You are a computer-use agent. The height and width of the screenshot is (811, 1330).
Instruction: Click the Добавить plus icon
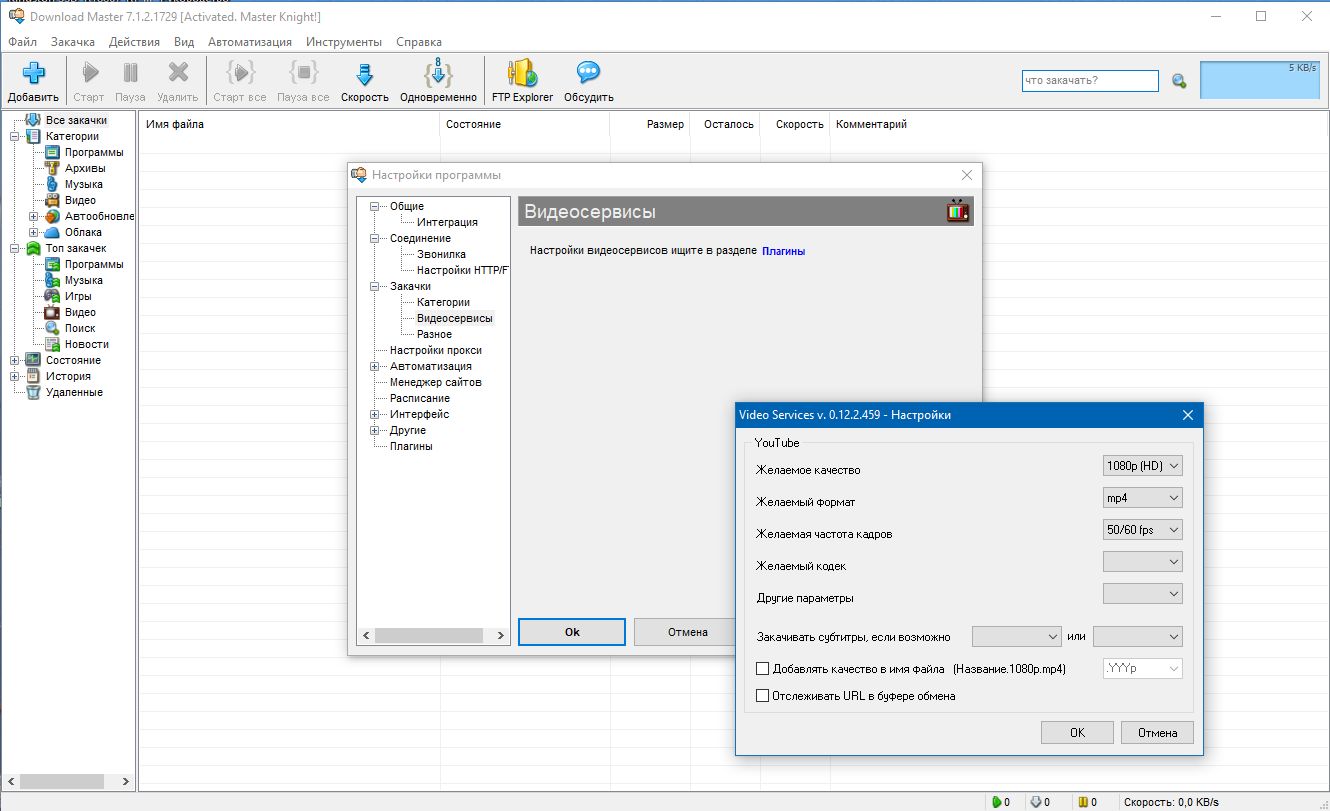tap(33, 73)
